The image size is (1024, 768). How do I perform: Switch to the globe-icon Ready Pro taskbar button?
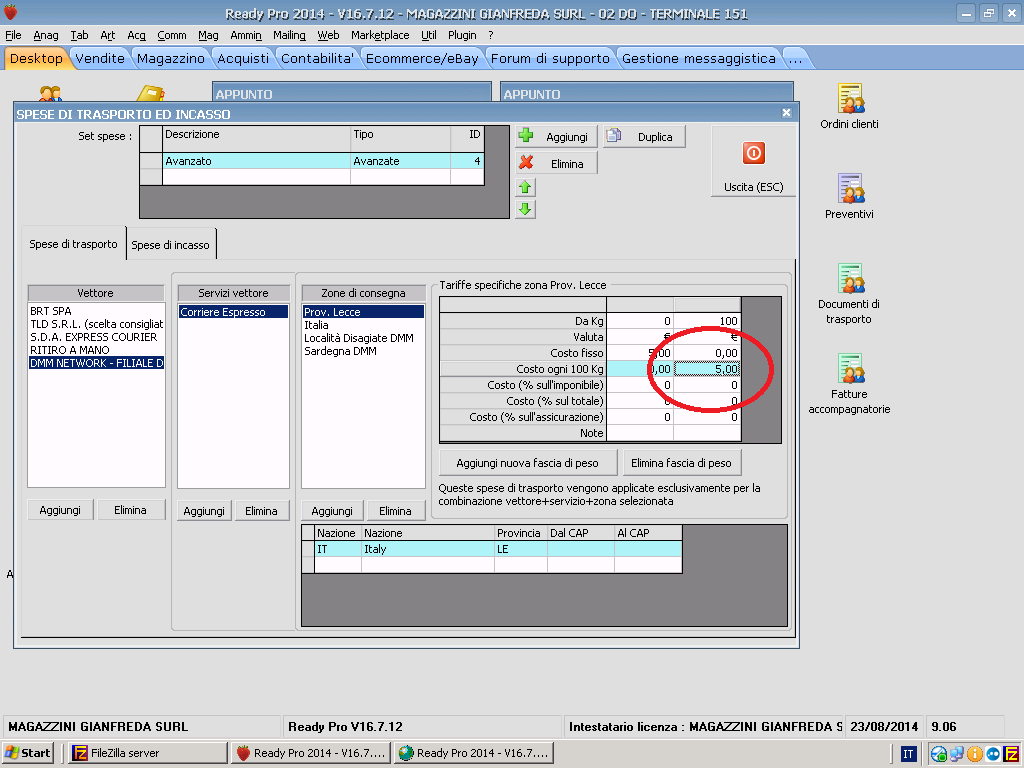(474, 753)
